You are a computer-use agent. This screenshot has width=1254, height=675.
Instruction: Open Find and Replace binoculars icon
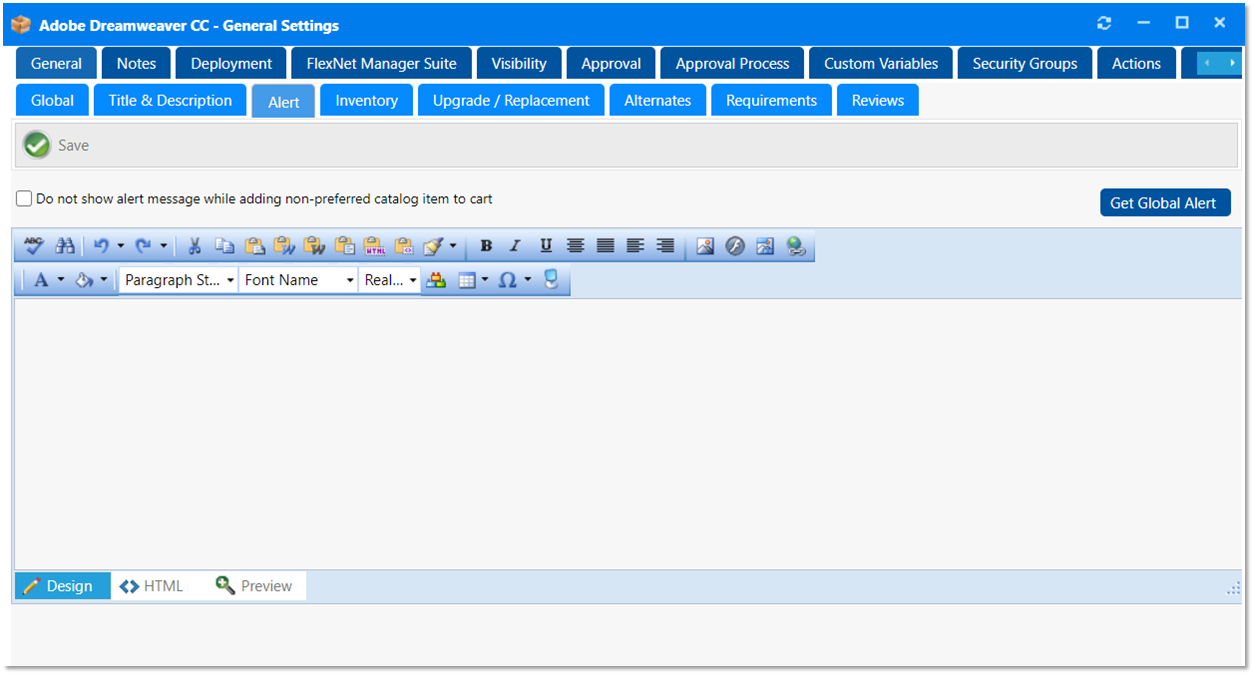tap(65, 246)
